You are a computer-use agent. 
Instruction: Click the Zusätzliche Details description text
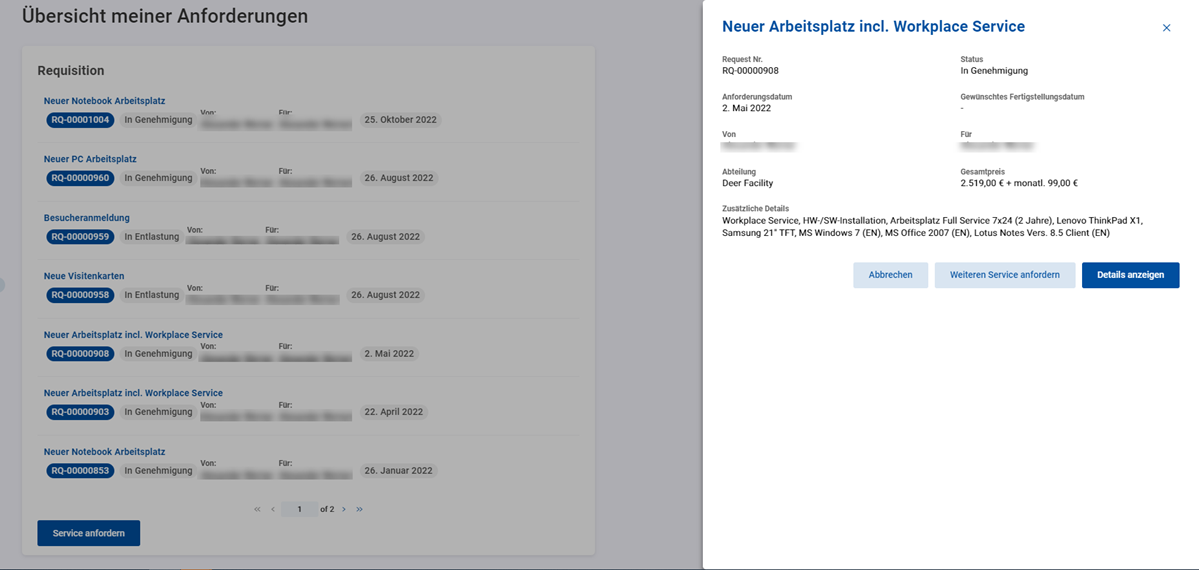[932, 226]
